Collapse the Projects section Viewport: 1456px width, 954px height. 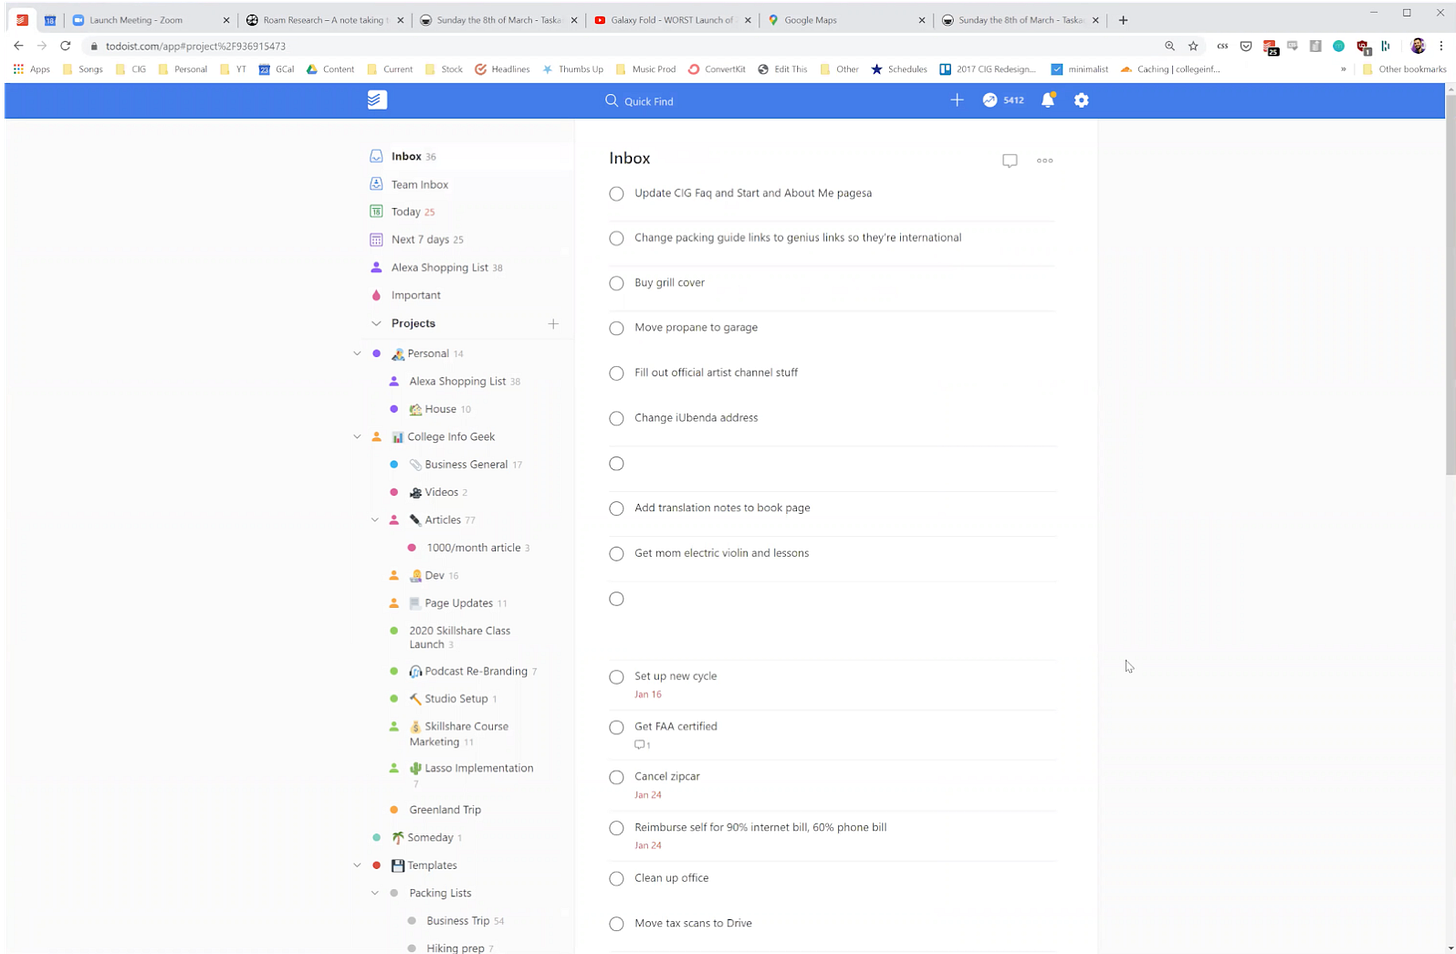click(x=376, y=324)
